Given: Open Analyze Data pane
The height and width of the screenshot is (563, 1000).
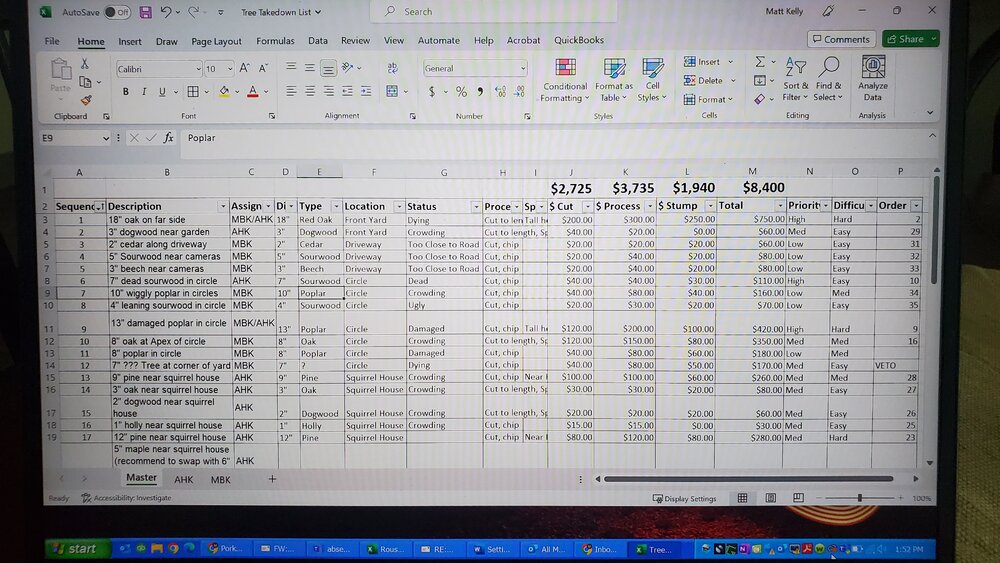Looking at the screenshot, I should pos(872,78).
